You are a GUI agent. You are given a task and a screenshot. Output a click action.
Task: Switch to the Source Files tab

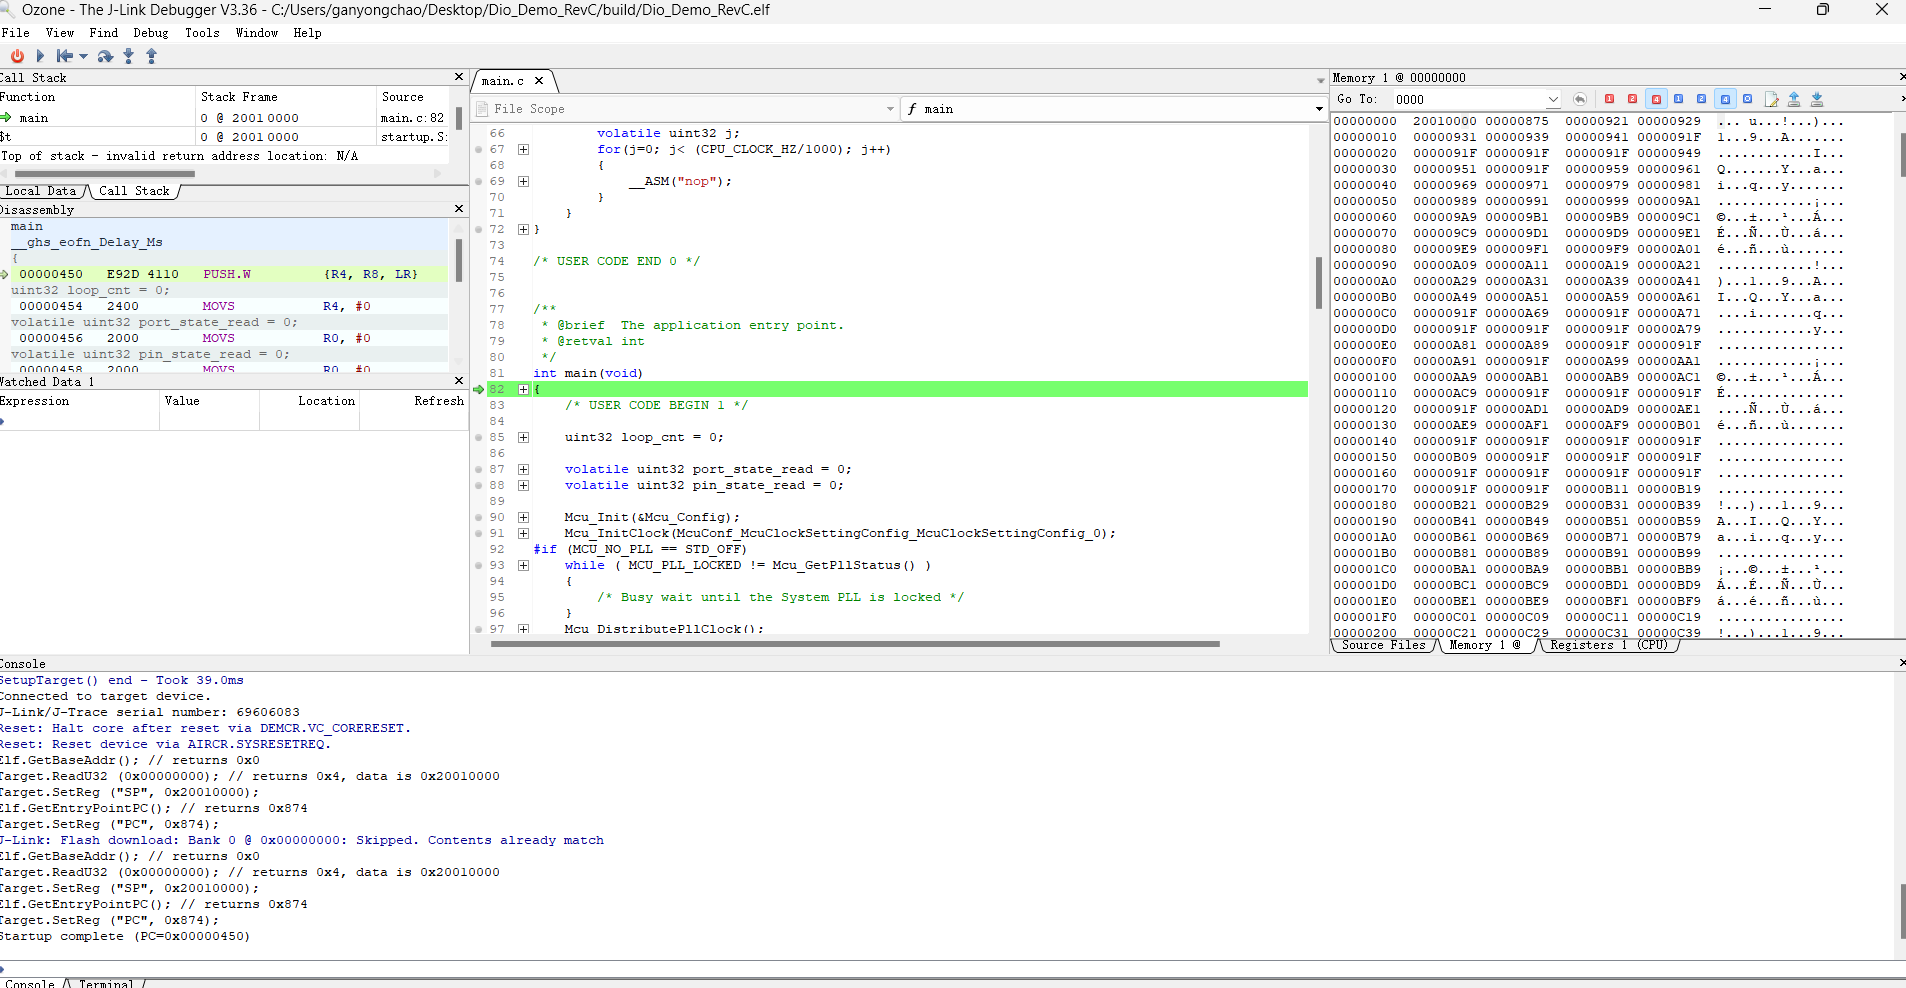click(x=1384, y=645)
